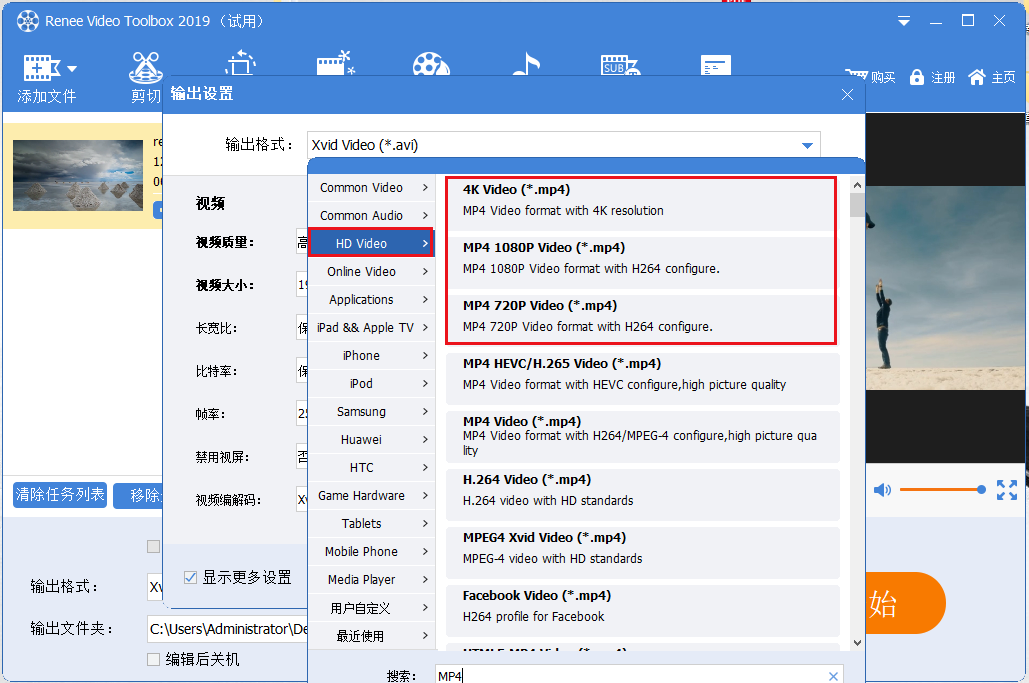Choose H.264 Video (*.mp4) format
This screenshot has height=683, width=1029.
(642, 494)
